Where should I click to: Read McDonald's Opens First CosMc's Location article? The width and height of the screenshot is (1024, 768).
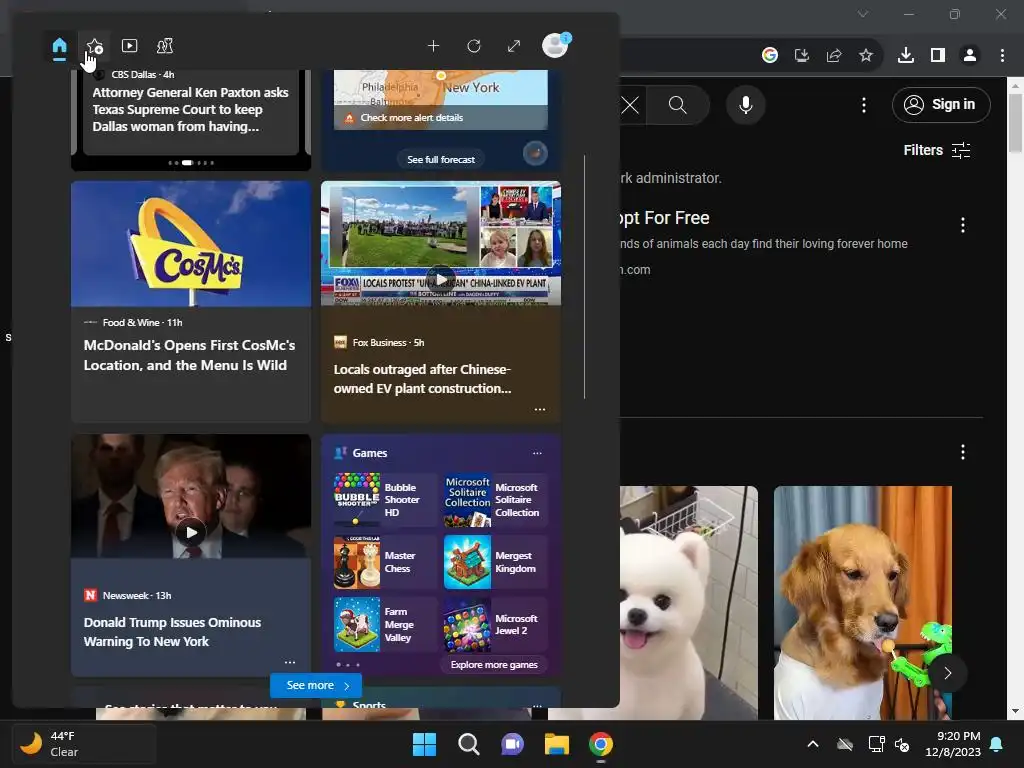click(x=189, y=355)
